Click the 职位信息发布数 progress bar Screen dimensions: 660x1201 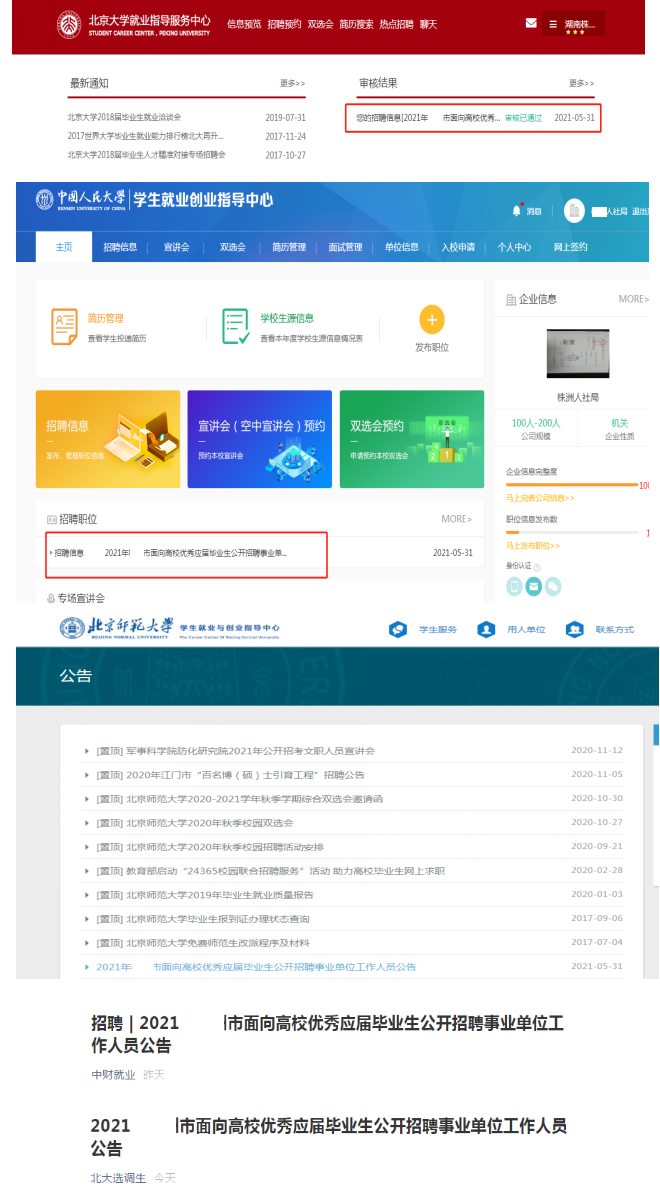571,532
